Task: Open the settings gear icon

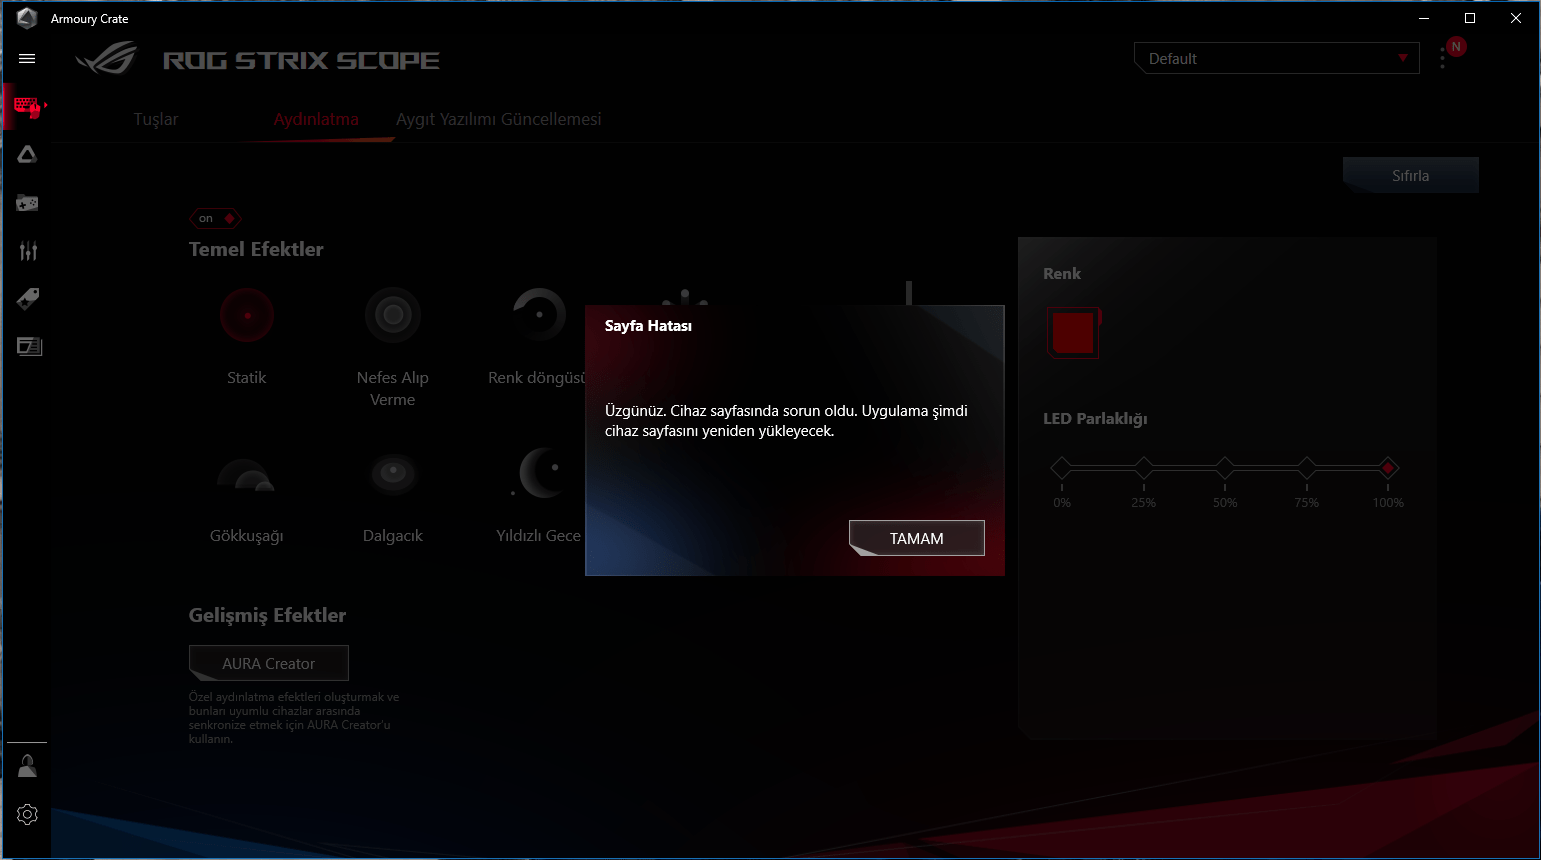Action: (x=27, y=815)
